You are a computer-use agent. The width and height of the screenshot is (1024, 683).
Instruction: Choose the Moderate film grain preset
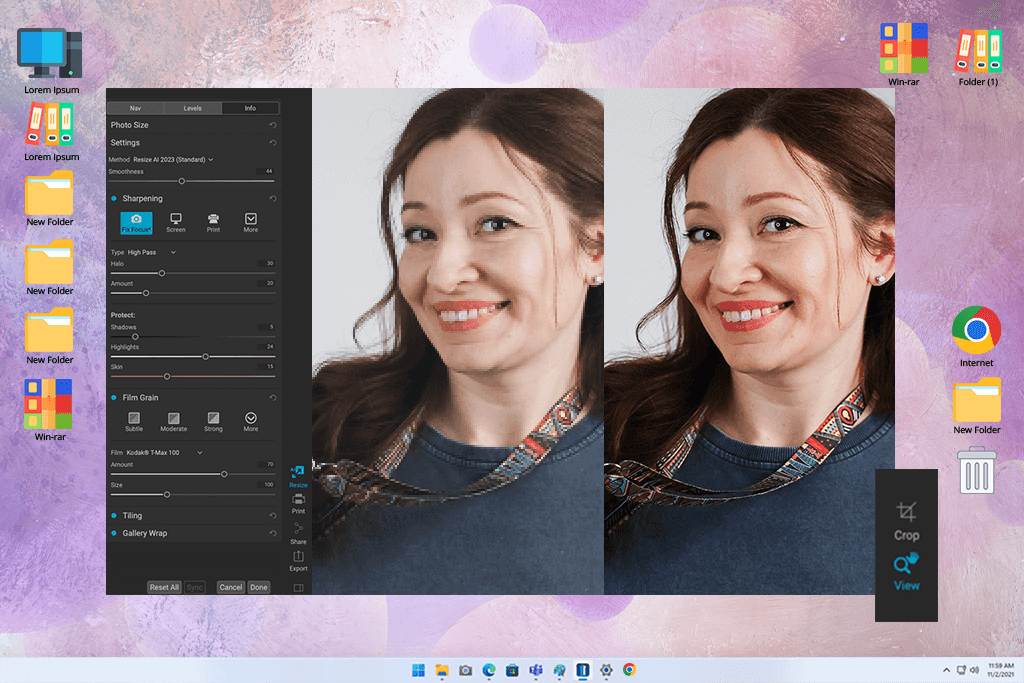(174, 422)
